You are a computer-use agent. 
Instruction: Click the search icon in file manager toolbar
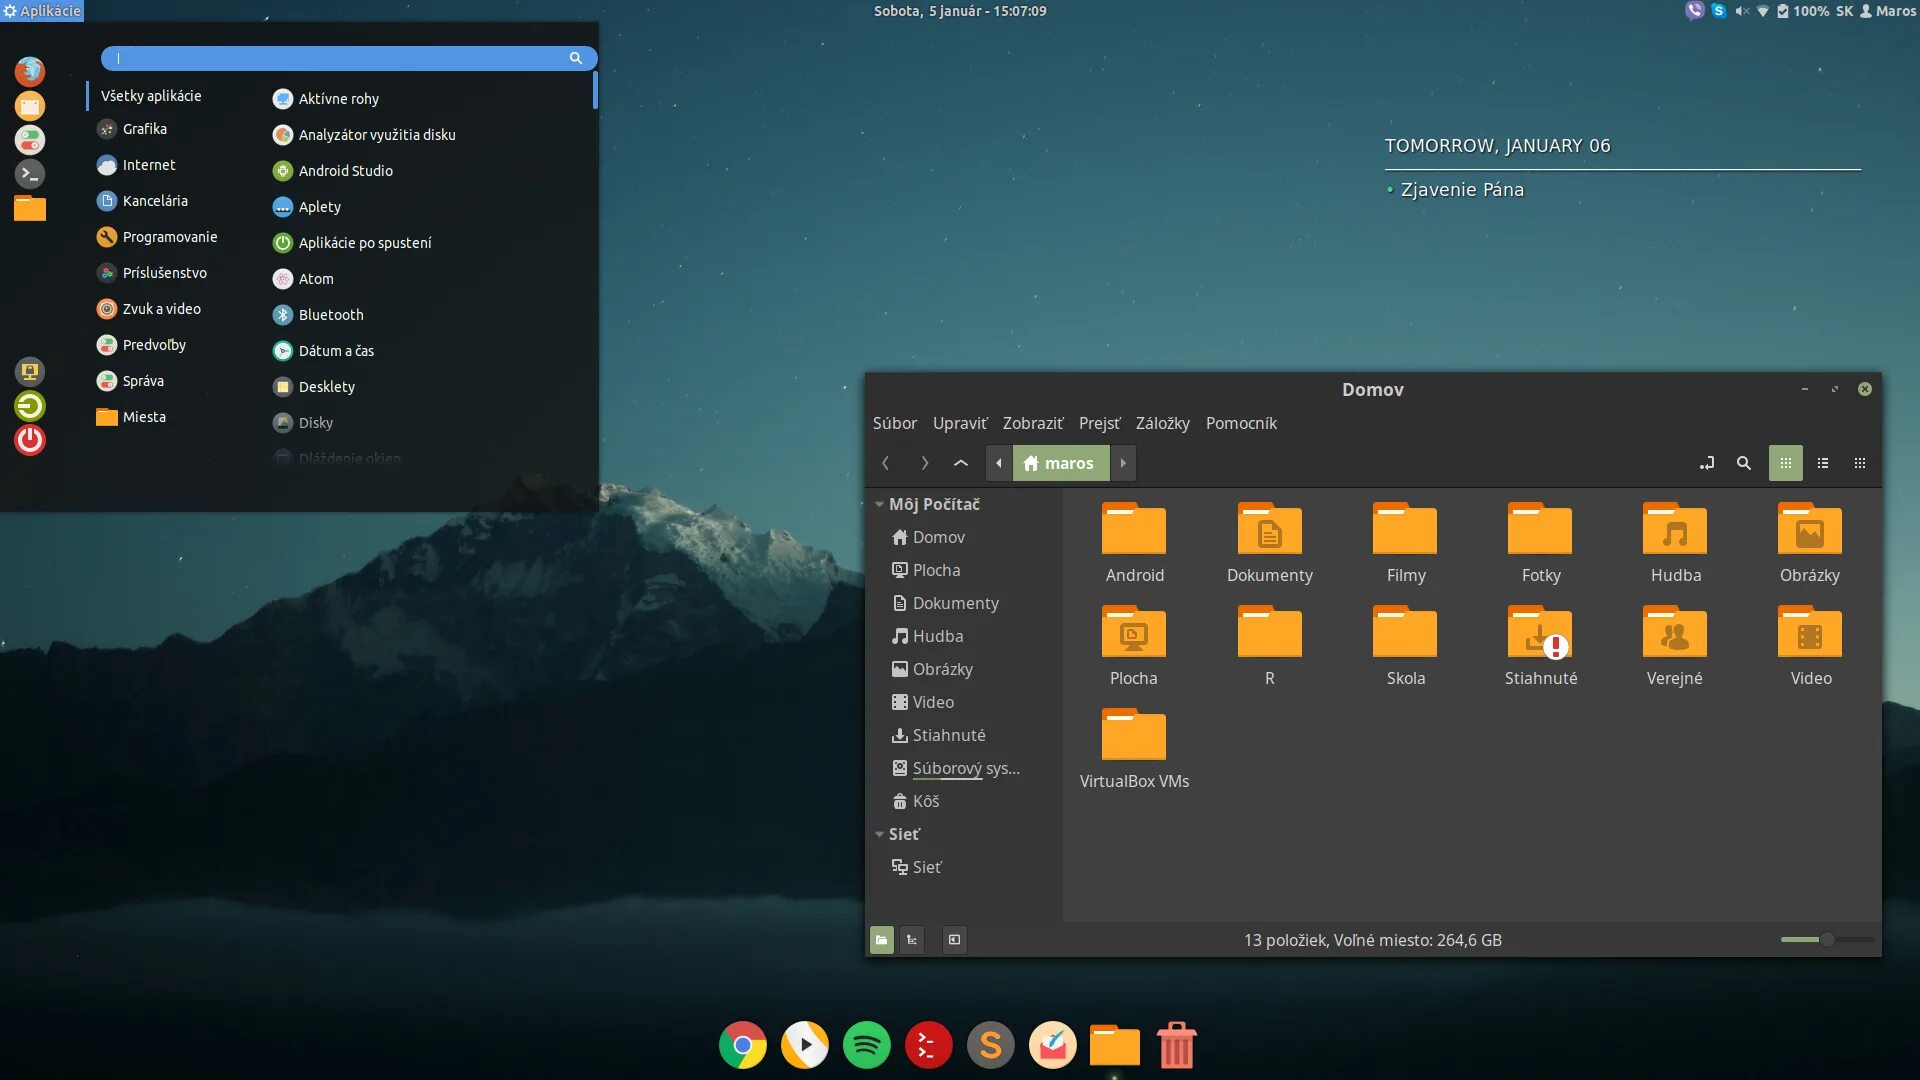pos(1743,463)
